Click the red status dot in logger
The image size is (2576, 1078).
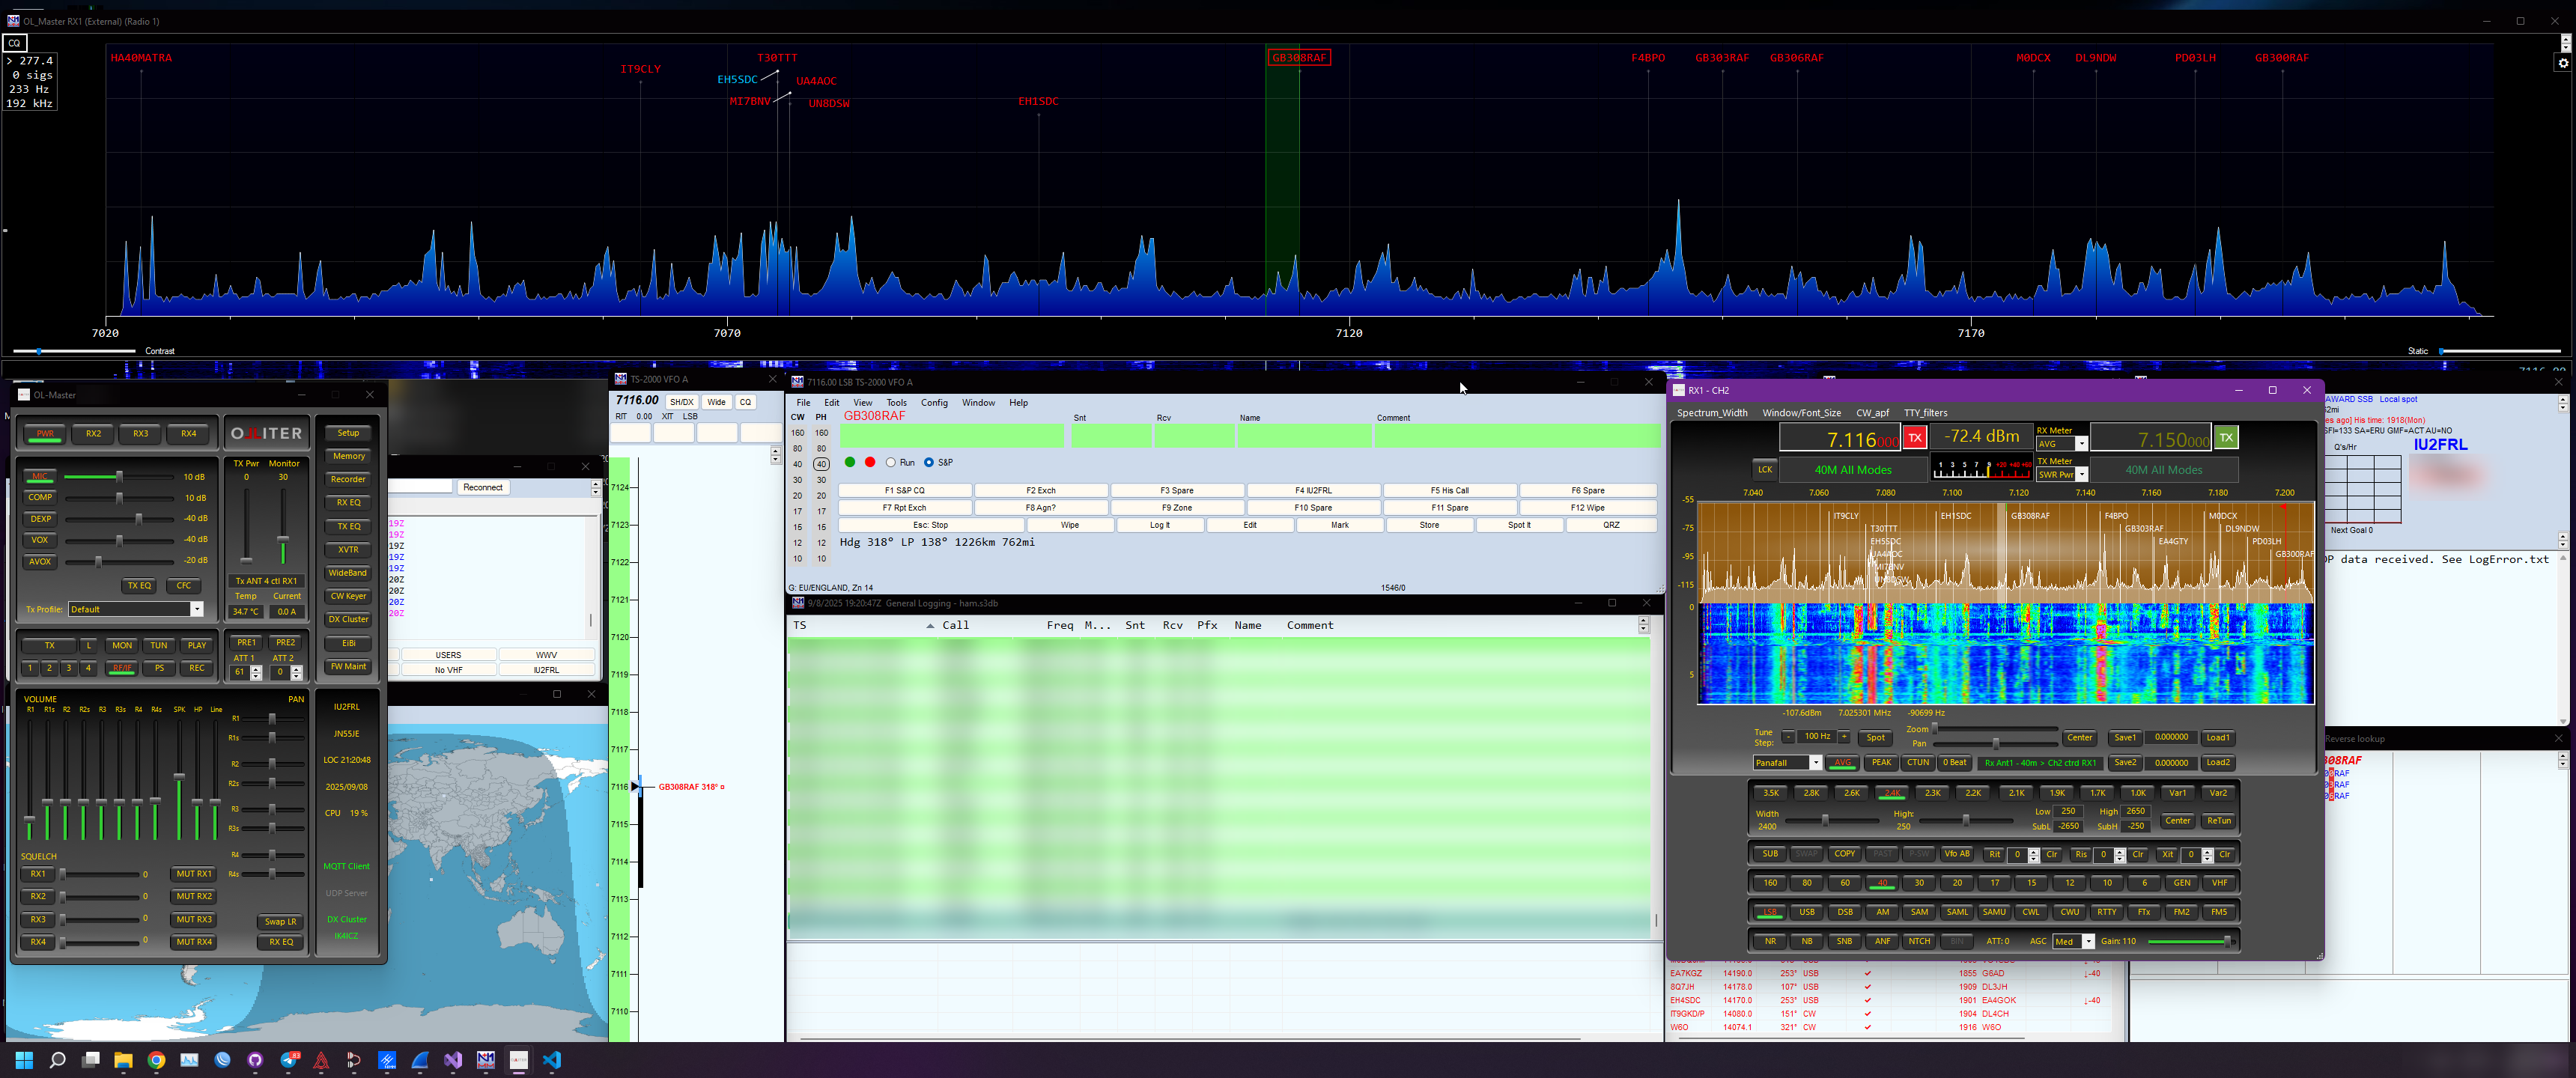tap(870, 462)
